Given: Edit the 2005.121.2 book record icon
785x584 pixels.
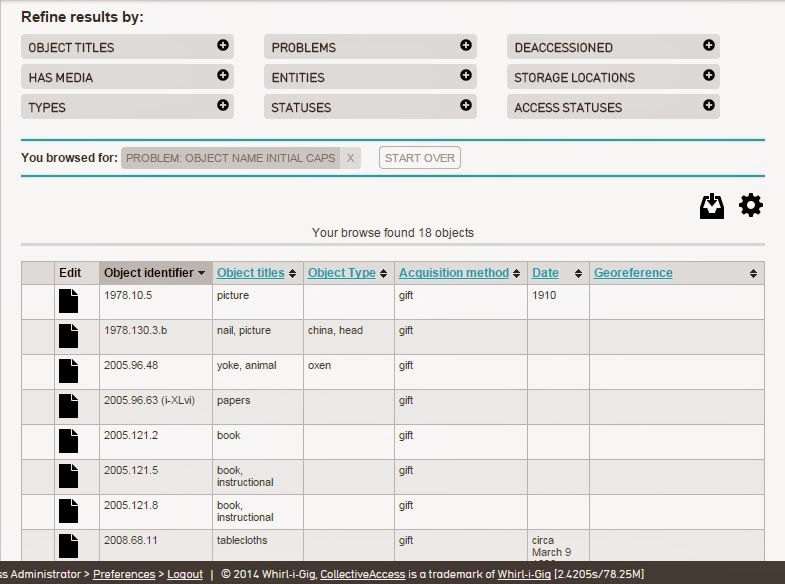Looking at the screenshot, I should tap(68, 441).
